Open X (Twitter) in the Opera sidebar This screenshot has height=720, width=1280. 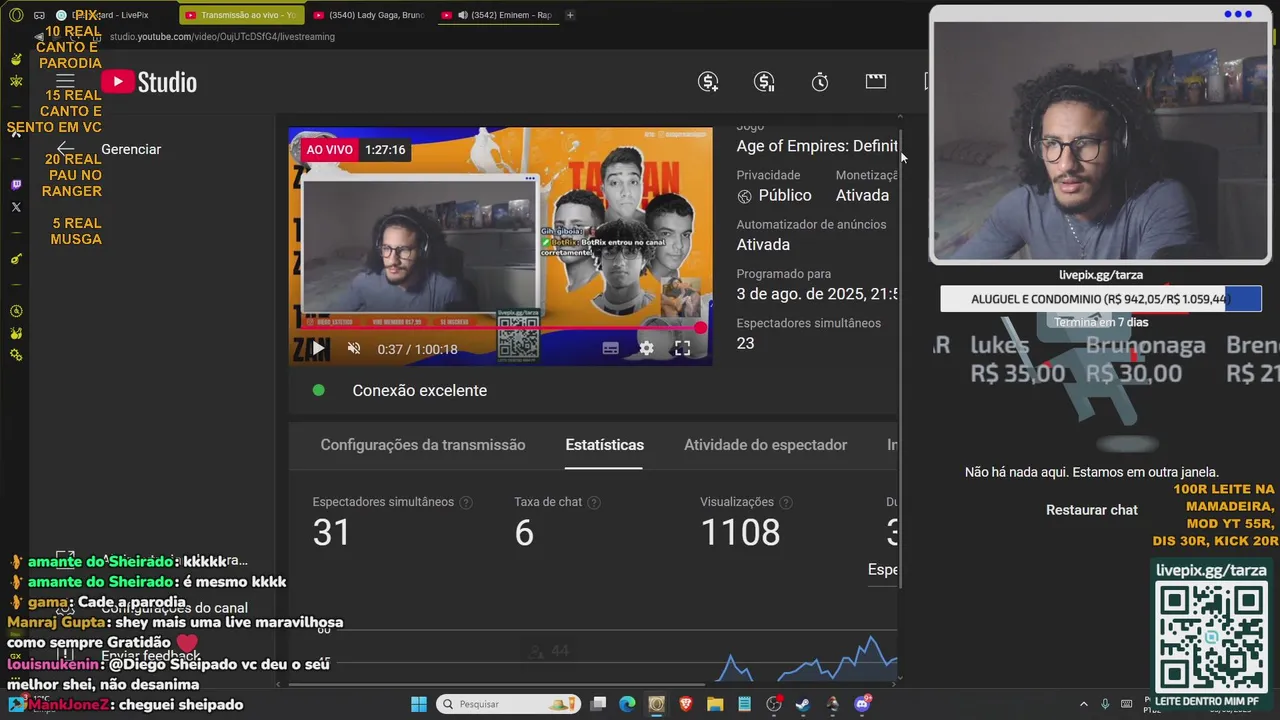coord(16,207)
